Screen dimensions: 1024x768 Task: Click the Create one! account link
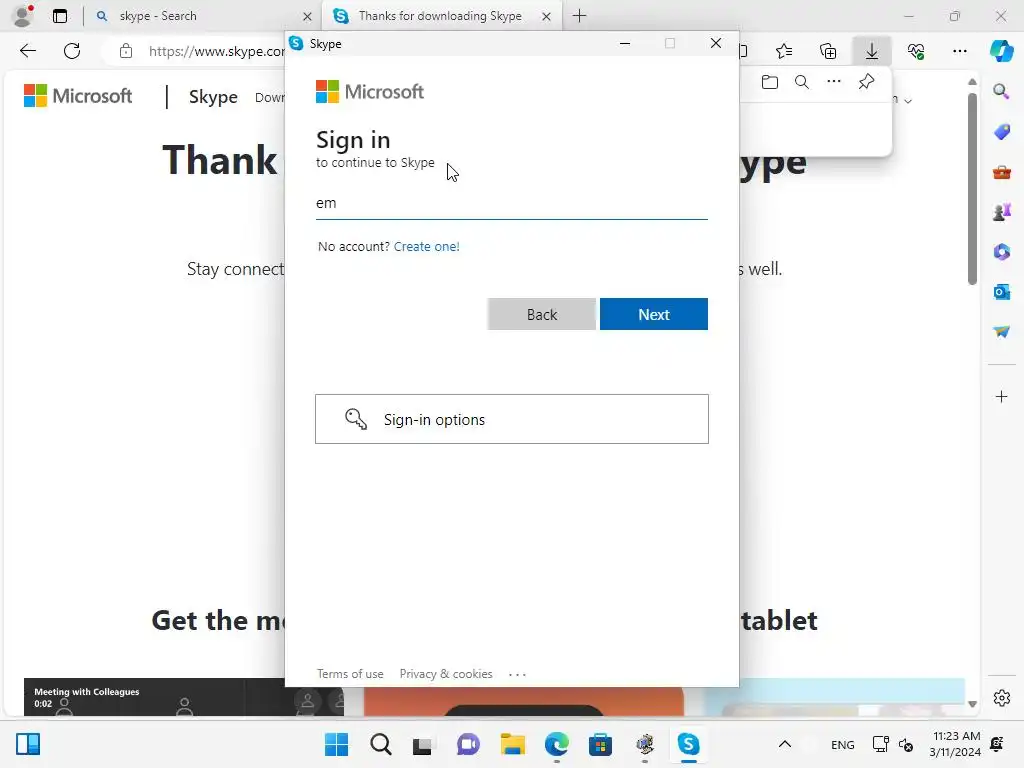[x=426, y=246]
